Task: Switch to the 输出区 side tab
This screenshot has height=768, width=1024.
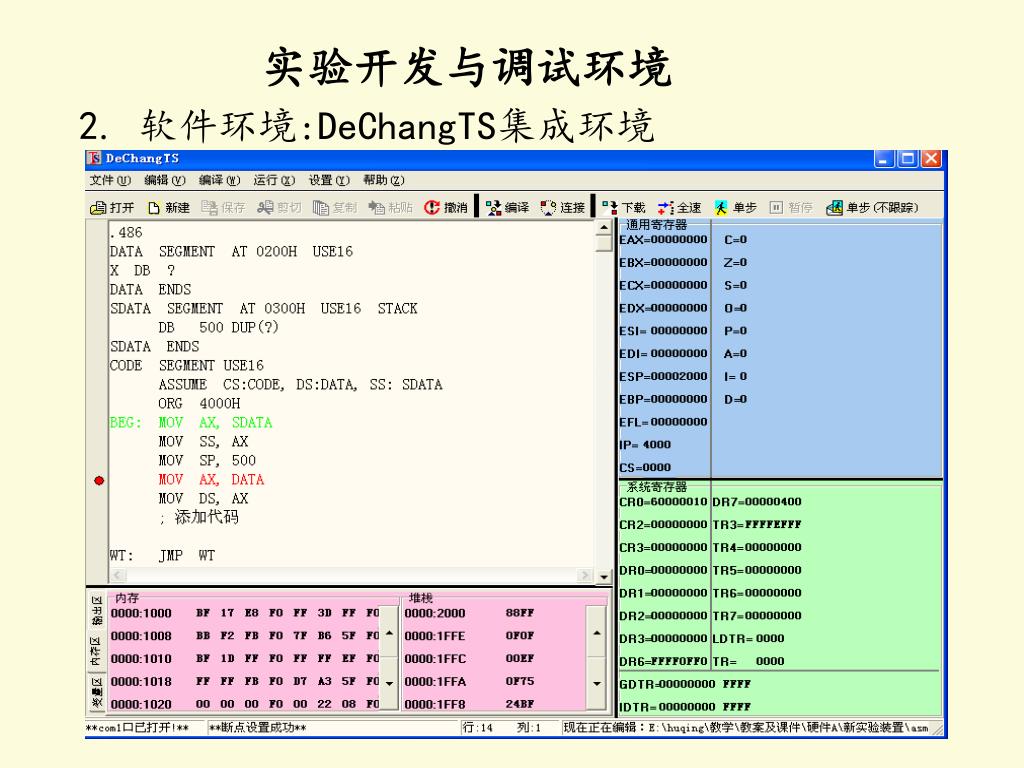Action: pos(97,611)
